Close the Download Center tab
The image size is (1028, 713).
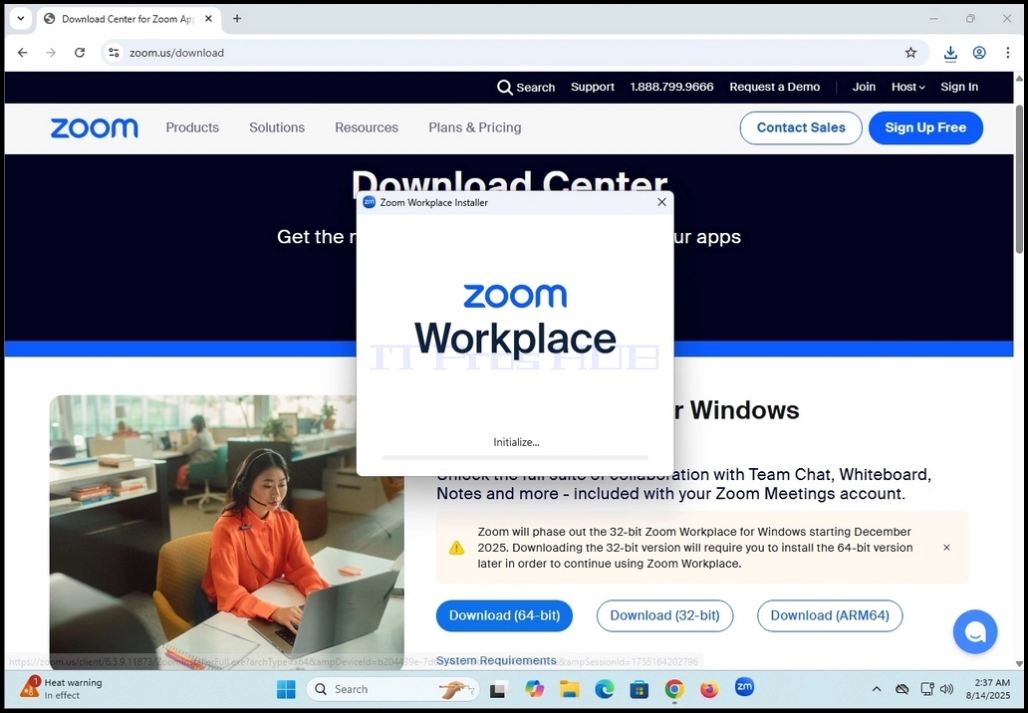[x=208, y=19]
